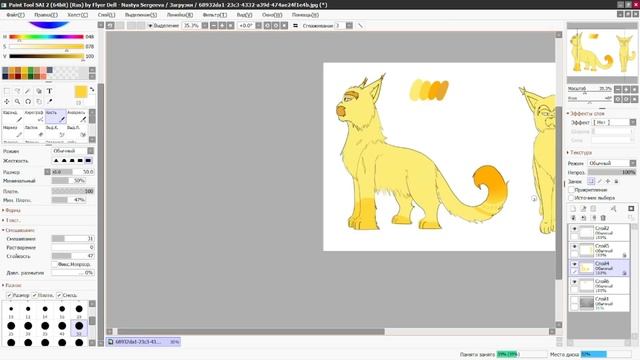Open the Окно menu
The width and height of the screenshot is (640, 360).
(x=272, y=15)
